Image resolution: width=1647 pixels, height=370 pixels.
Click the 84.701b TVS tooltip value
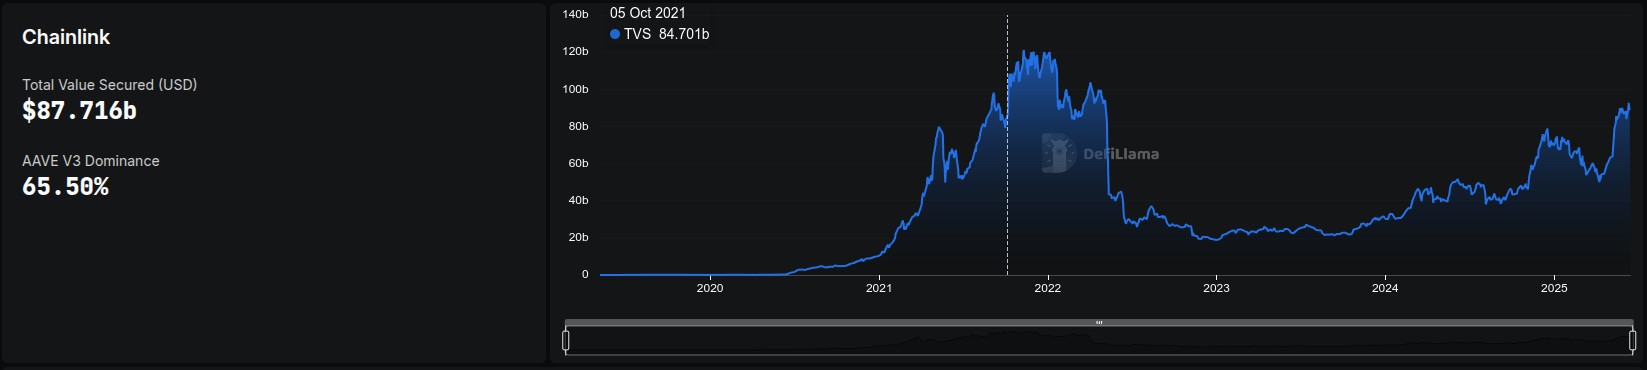coord(684,34)
